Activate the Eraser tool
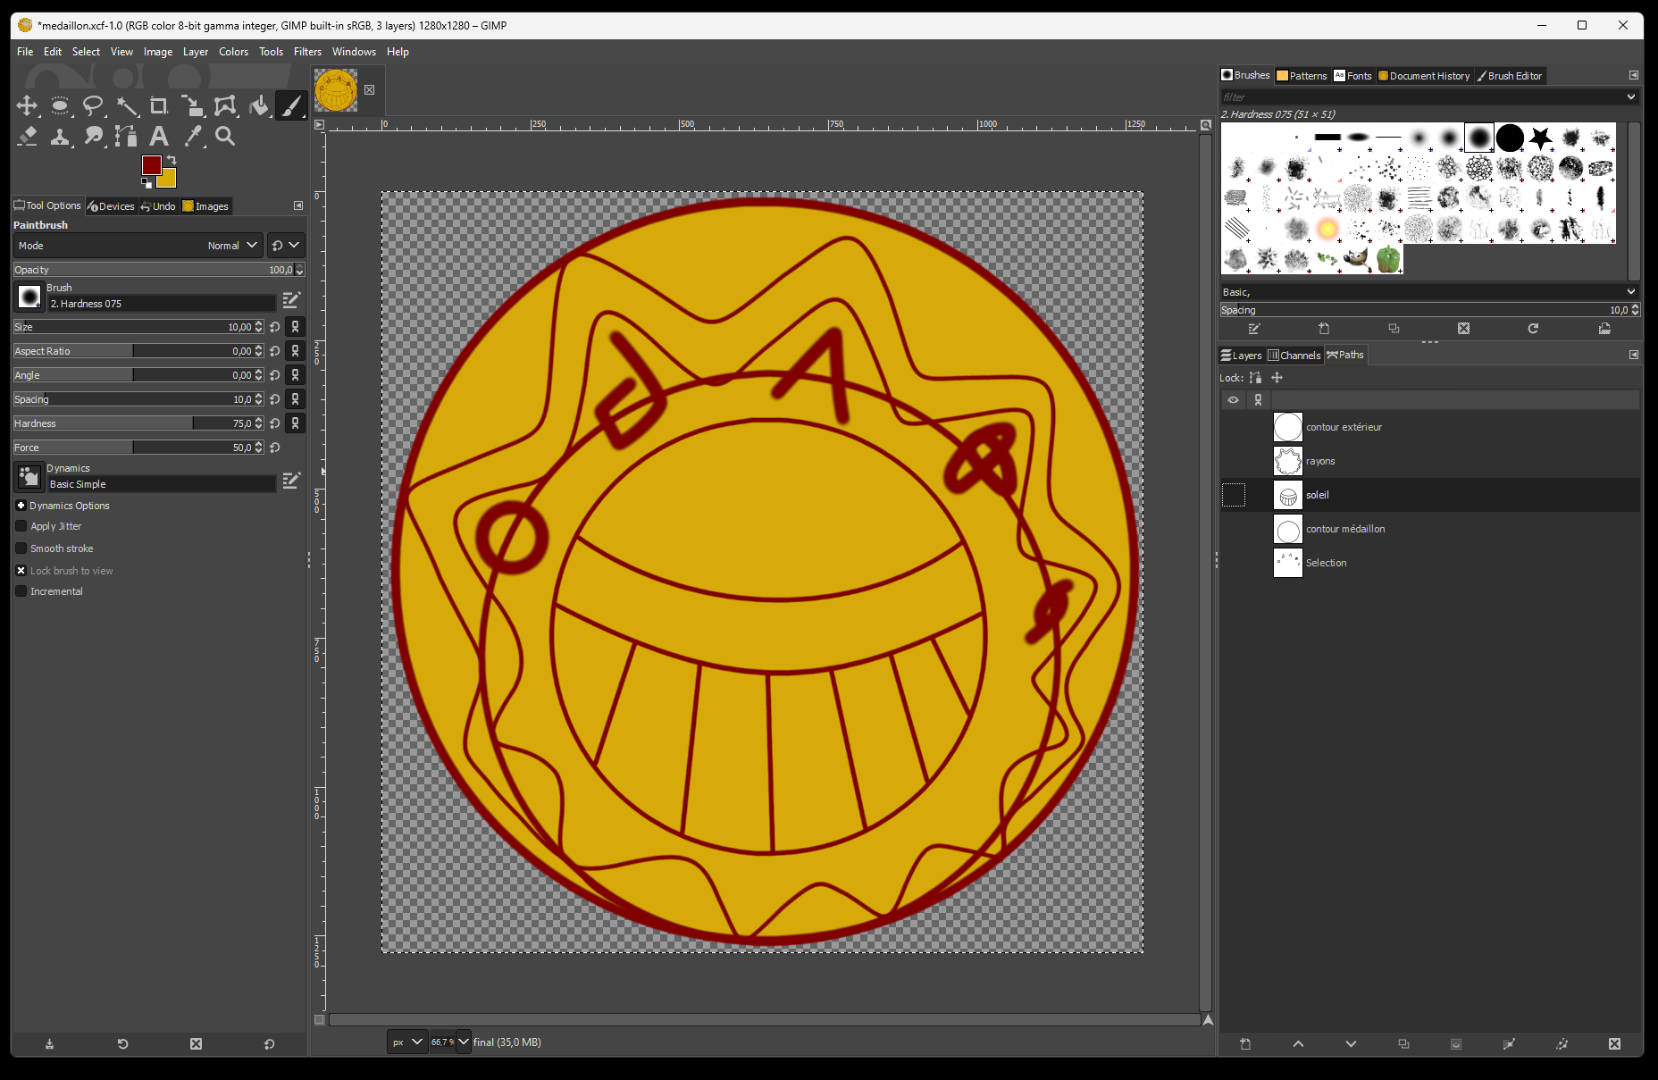Image resolution: width=1658 pixels, height=1080 pixels. (x=27, y=136)
